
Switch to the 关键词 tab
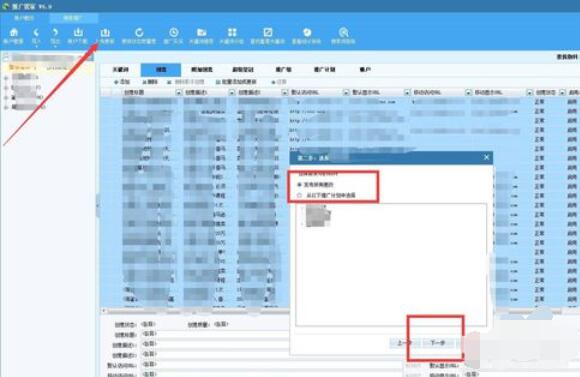coord(121,70)
